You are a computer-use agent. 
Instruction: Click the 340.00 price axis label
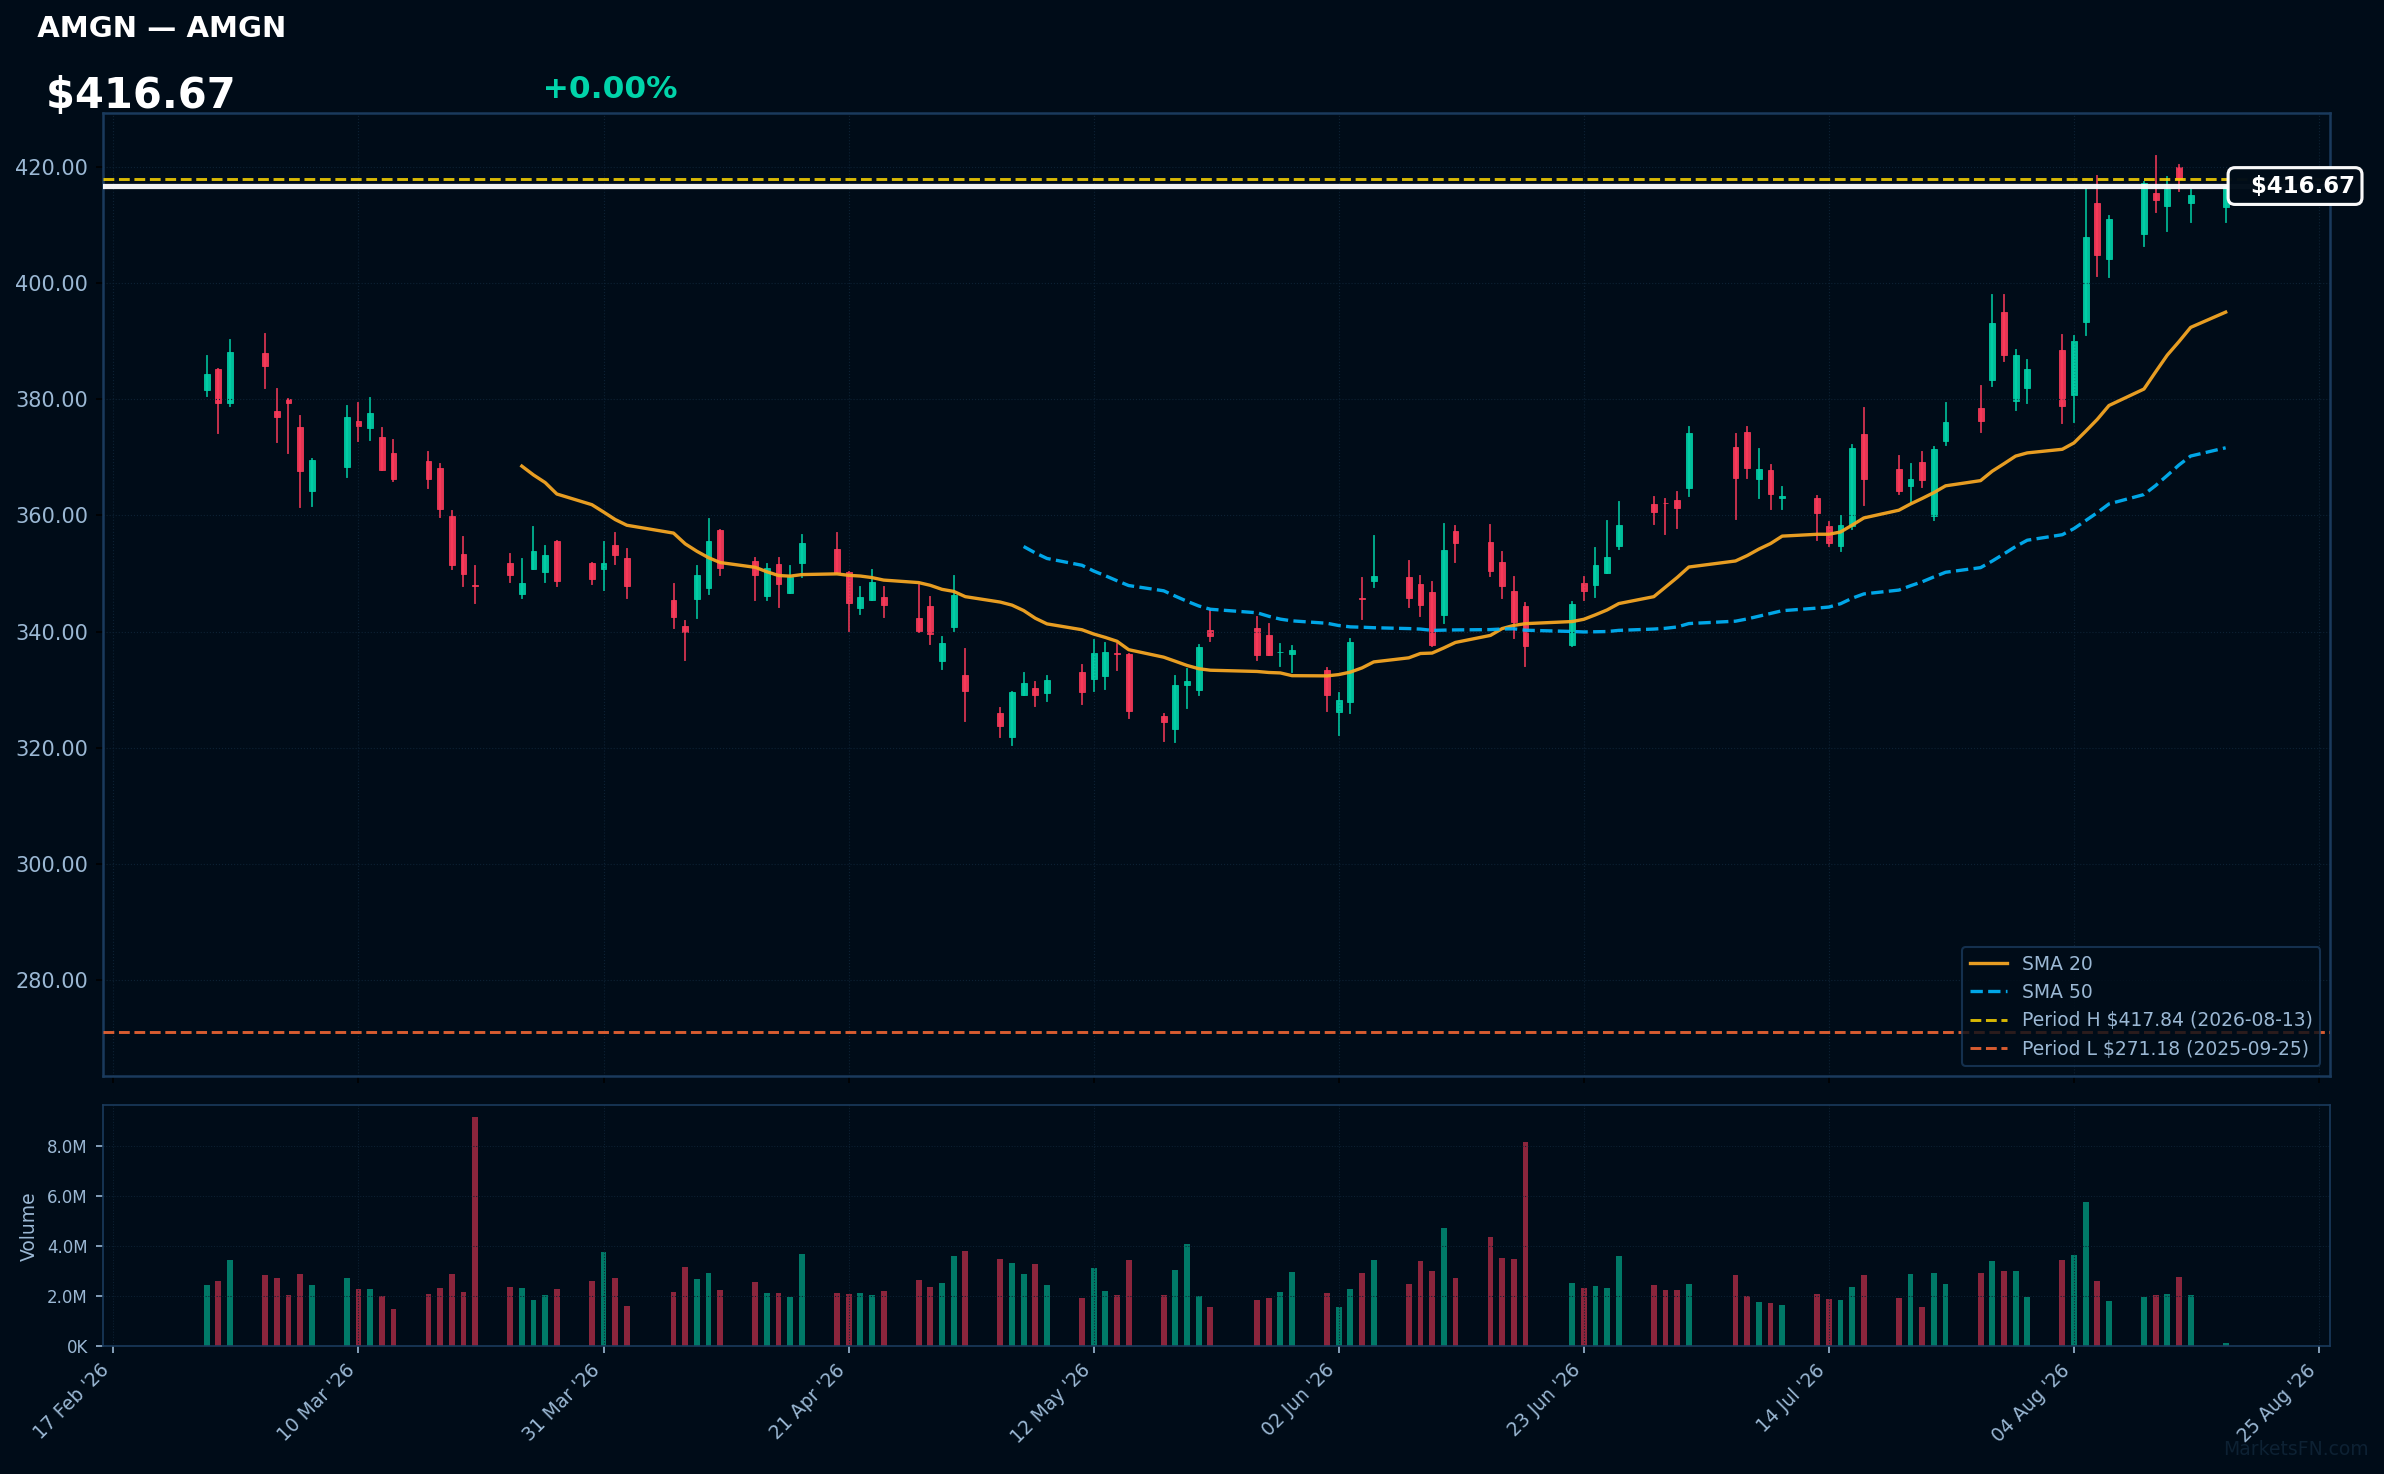click(x=51, y=632)
